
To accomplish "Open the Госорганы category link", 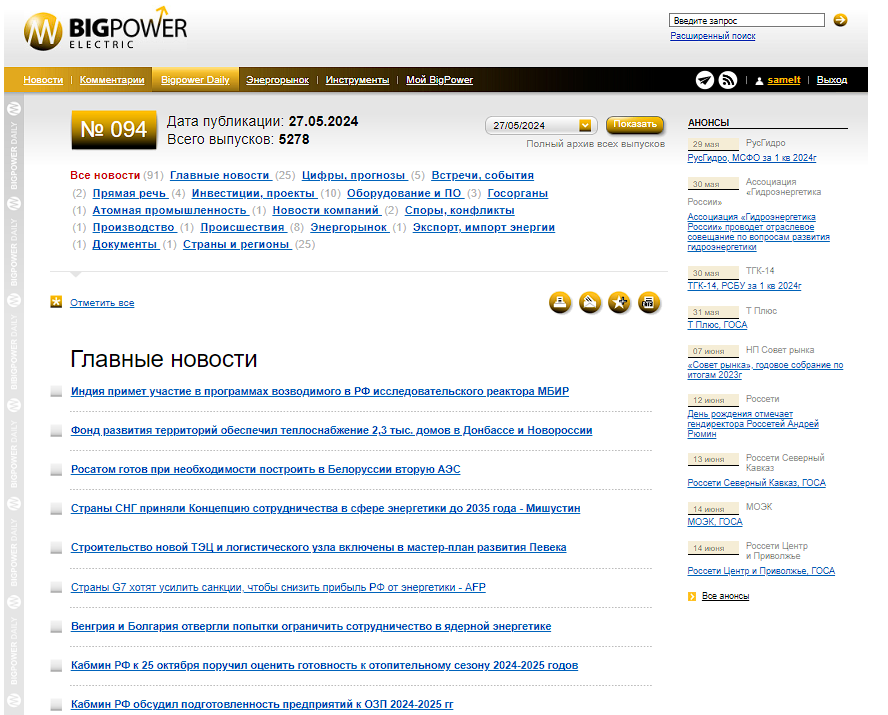I will pyautogui.click(x=518, y=193).
